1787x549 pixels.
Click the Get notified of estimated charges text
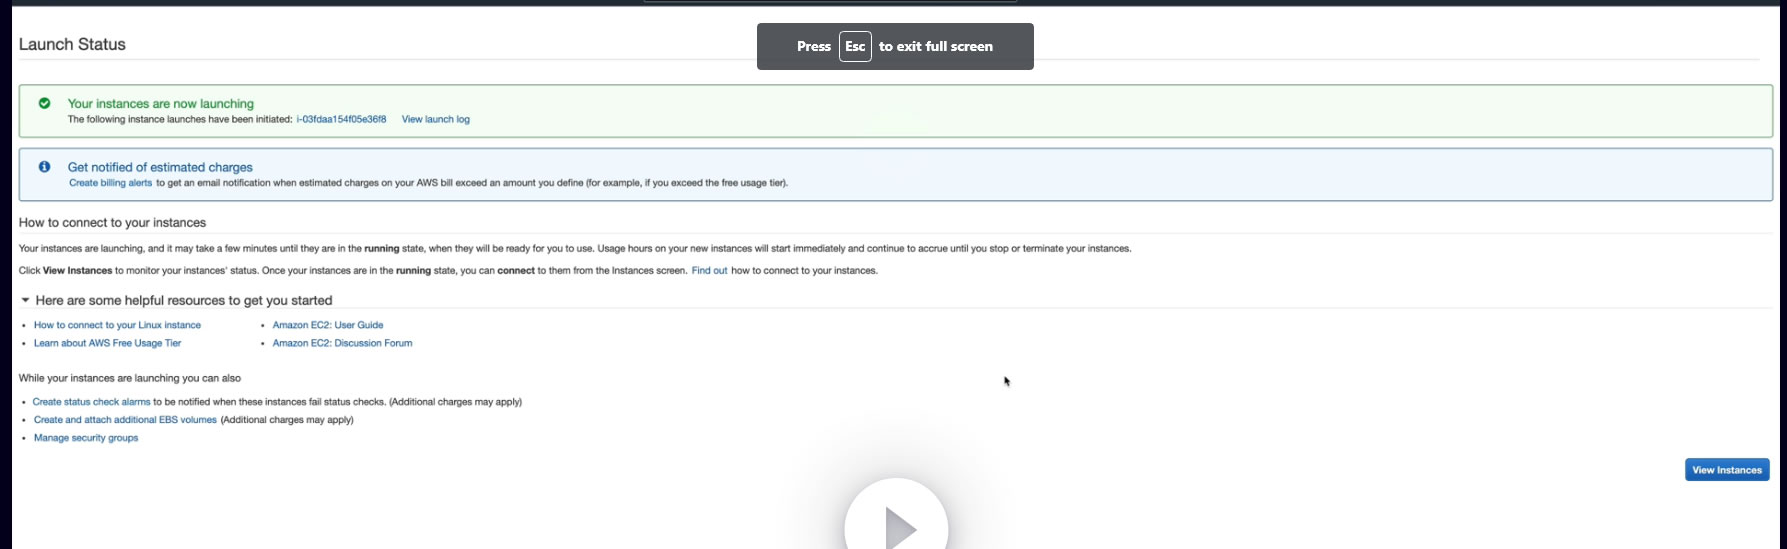pyautogui.click(x=160, y=167)
